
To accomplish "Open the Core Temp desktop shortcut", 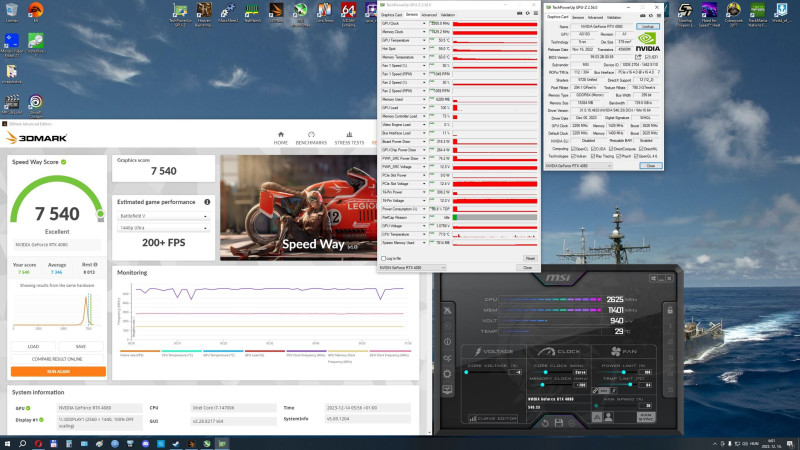I will tap(324, 14).
